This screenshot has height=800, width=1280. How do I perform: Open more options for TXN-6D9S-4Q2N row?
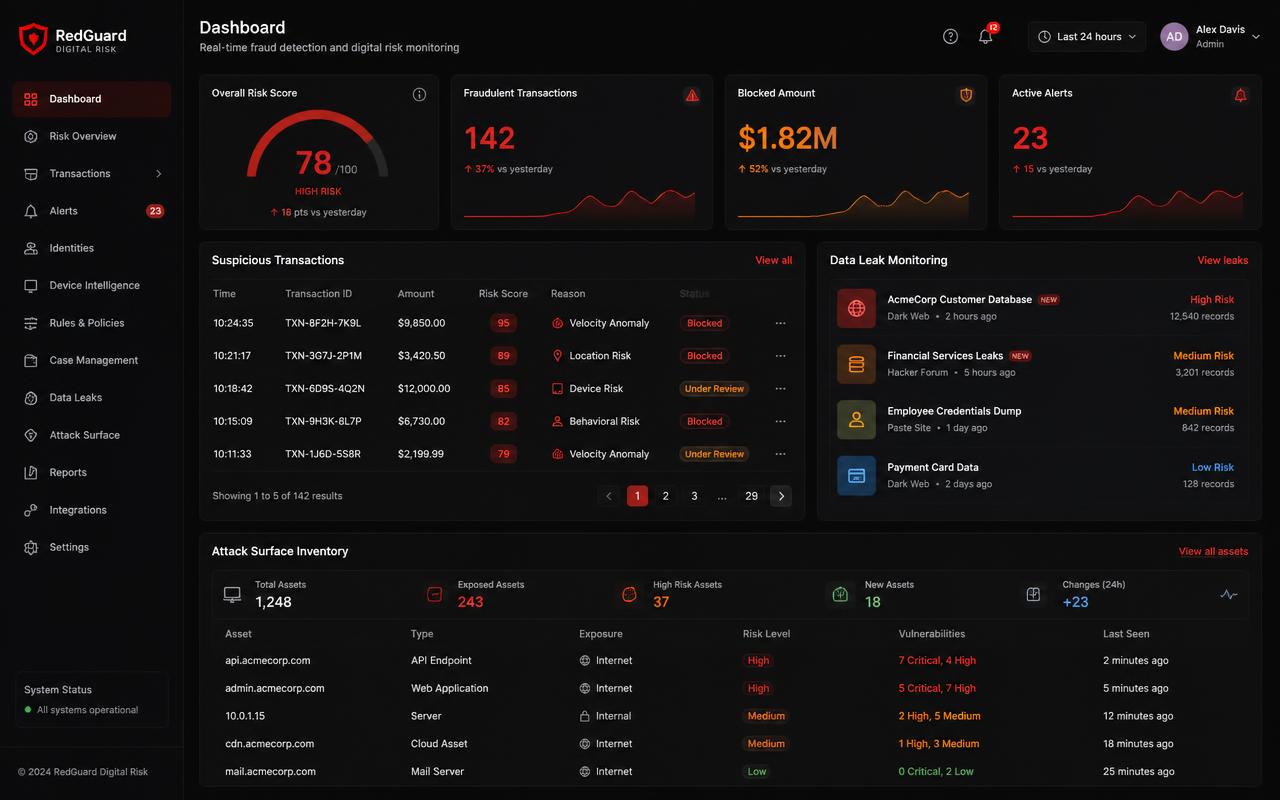(780, 389)
